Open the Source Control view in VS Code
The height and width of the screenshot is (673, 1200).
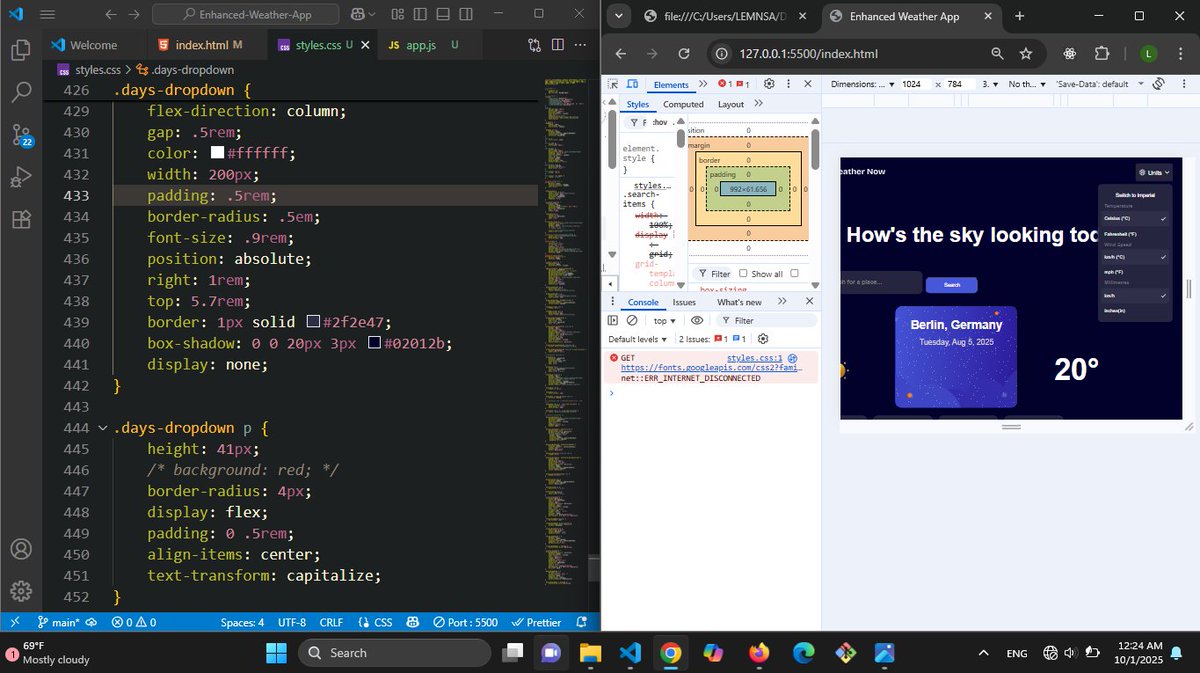pos(22,135)
